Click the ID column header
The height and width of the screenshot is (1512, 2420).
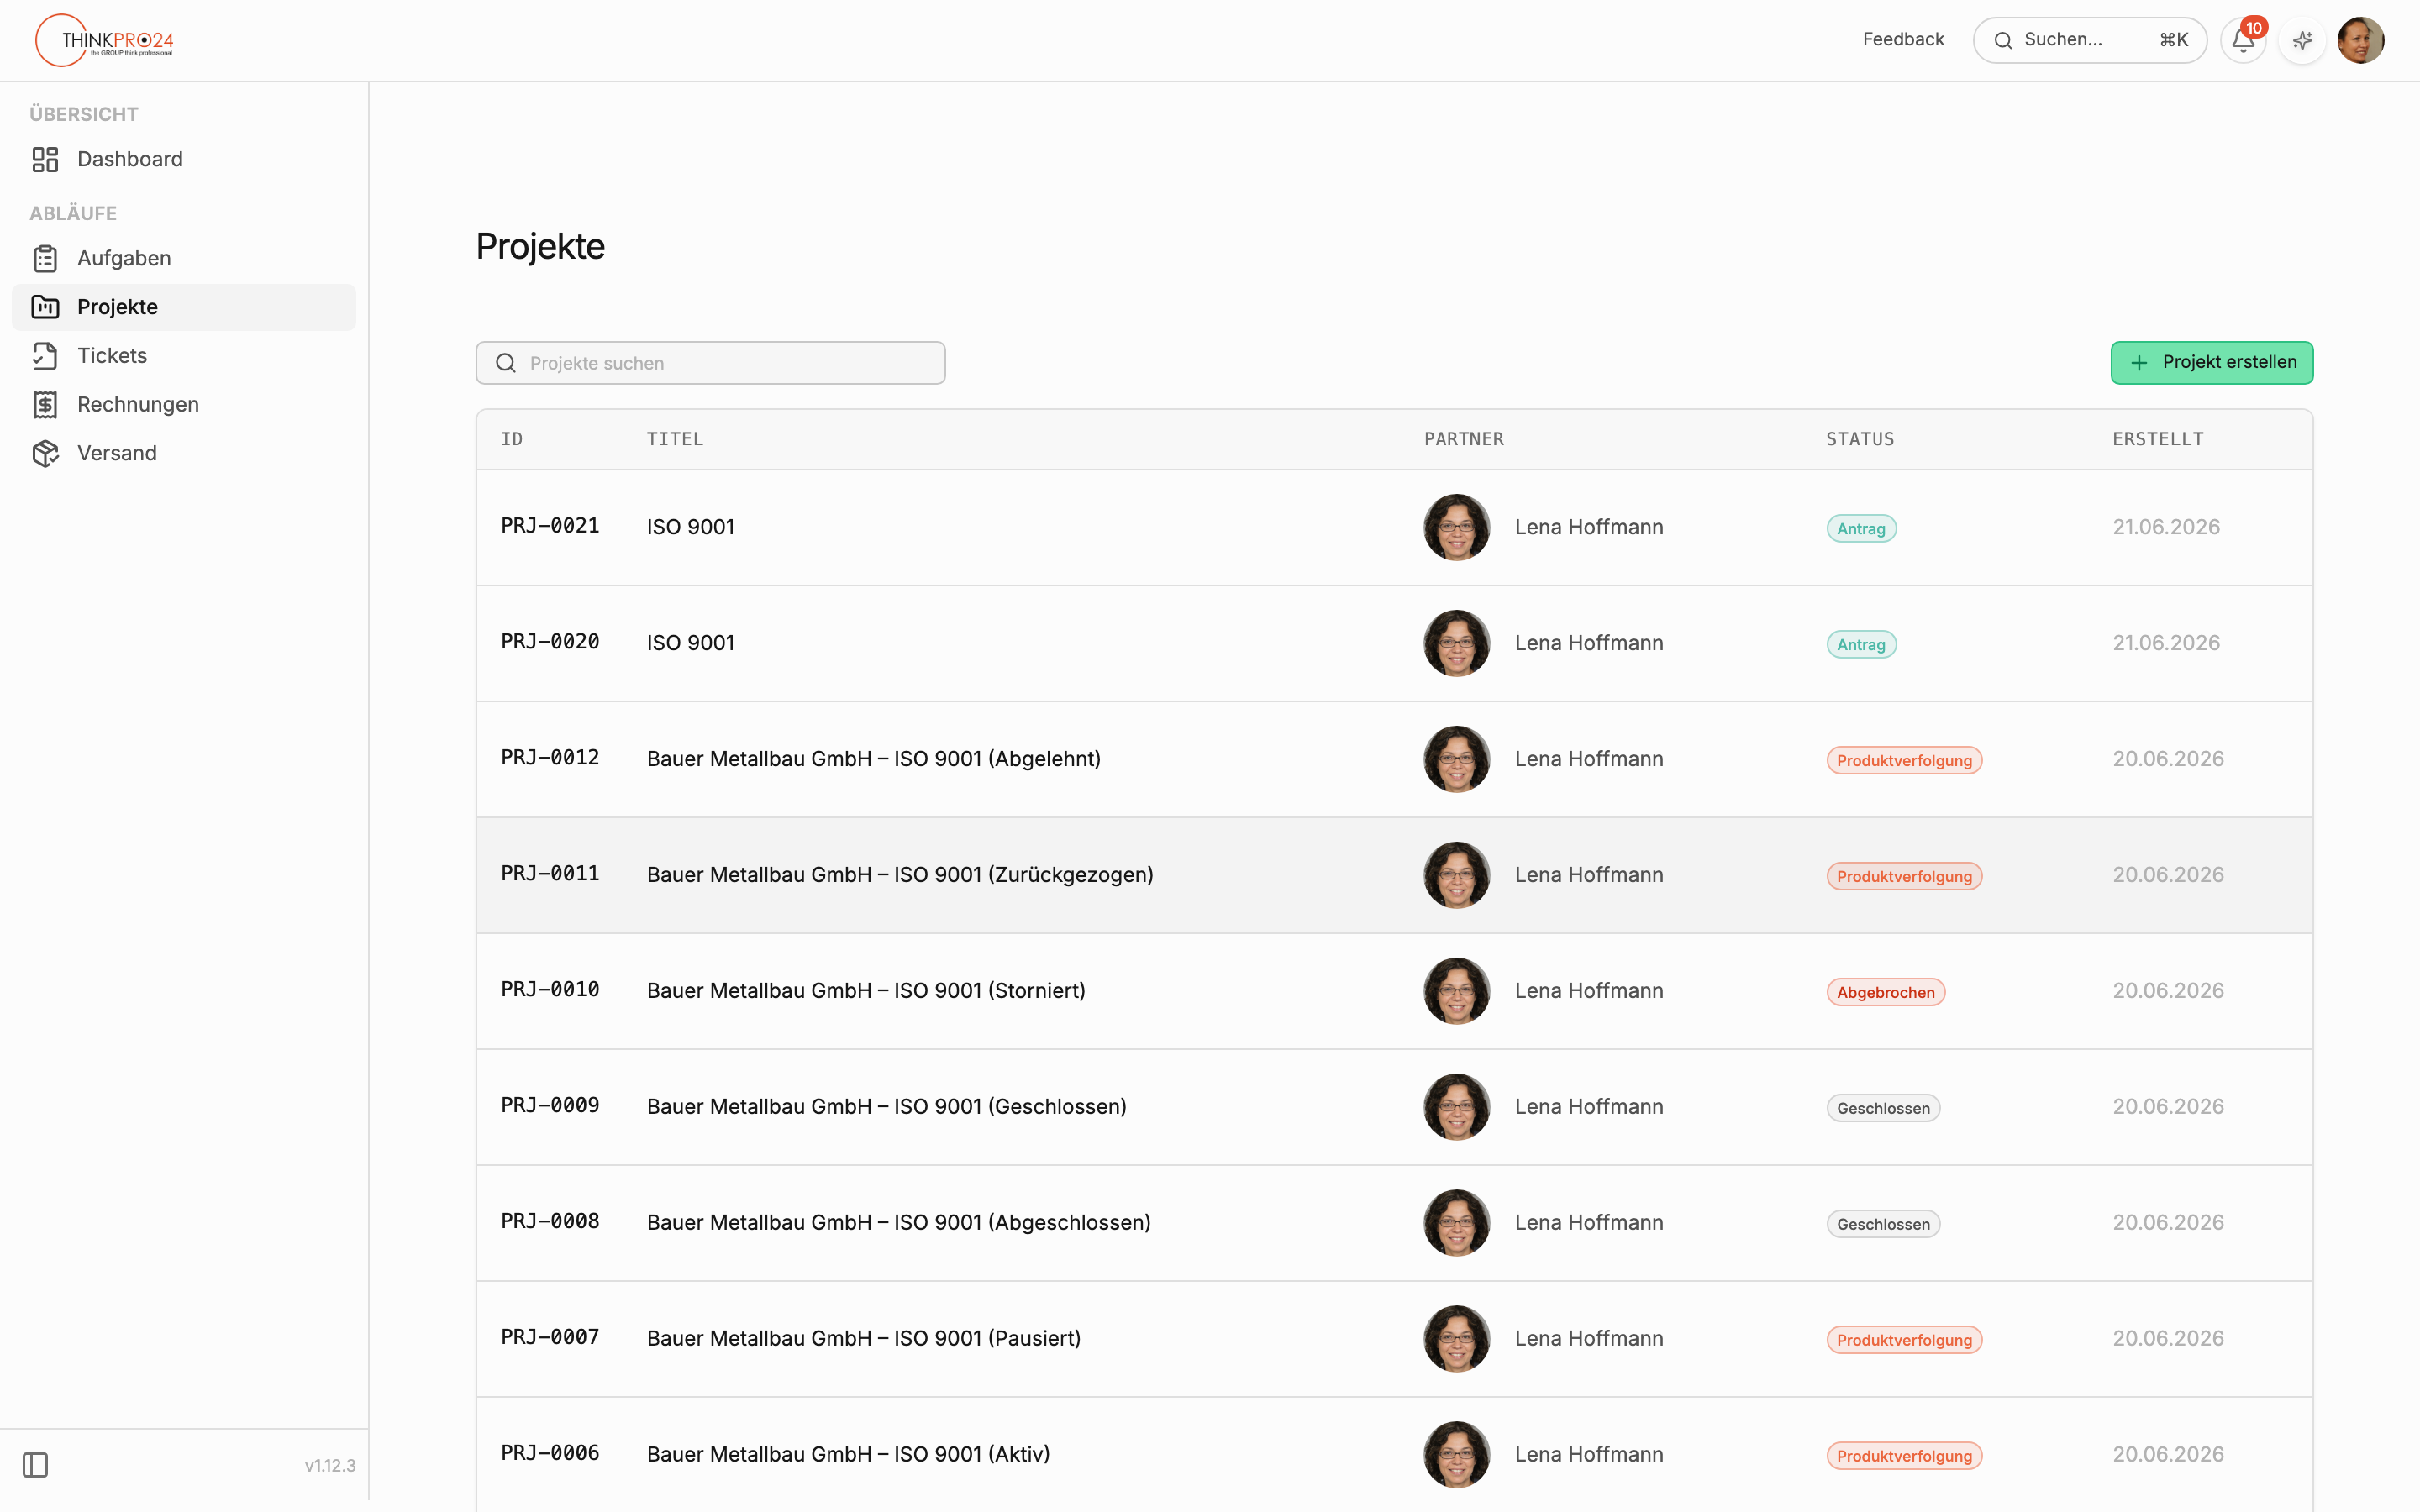click(512, 439)
